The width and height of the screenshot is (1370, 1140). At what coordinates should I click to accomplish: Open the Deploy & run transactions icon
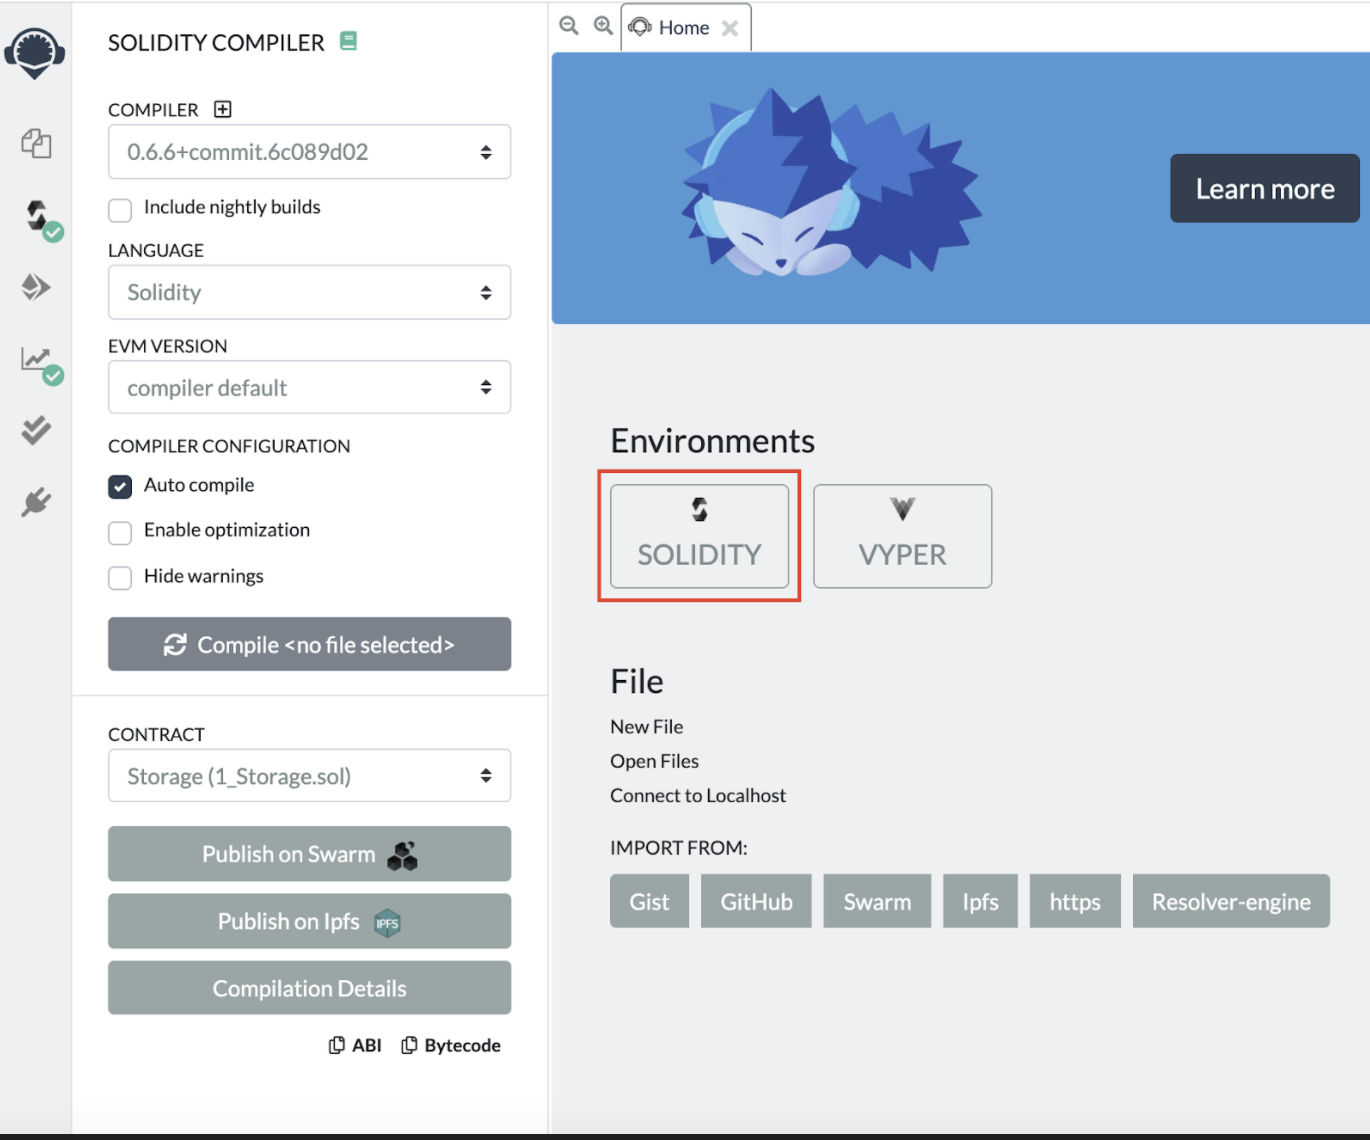click(x=36, y=288)
